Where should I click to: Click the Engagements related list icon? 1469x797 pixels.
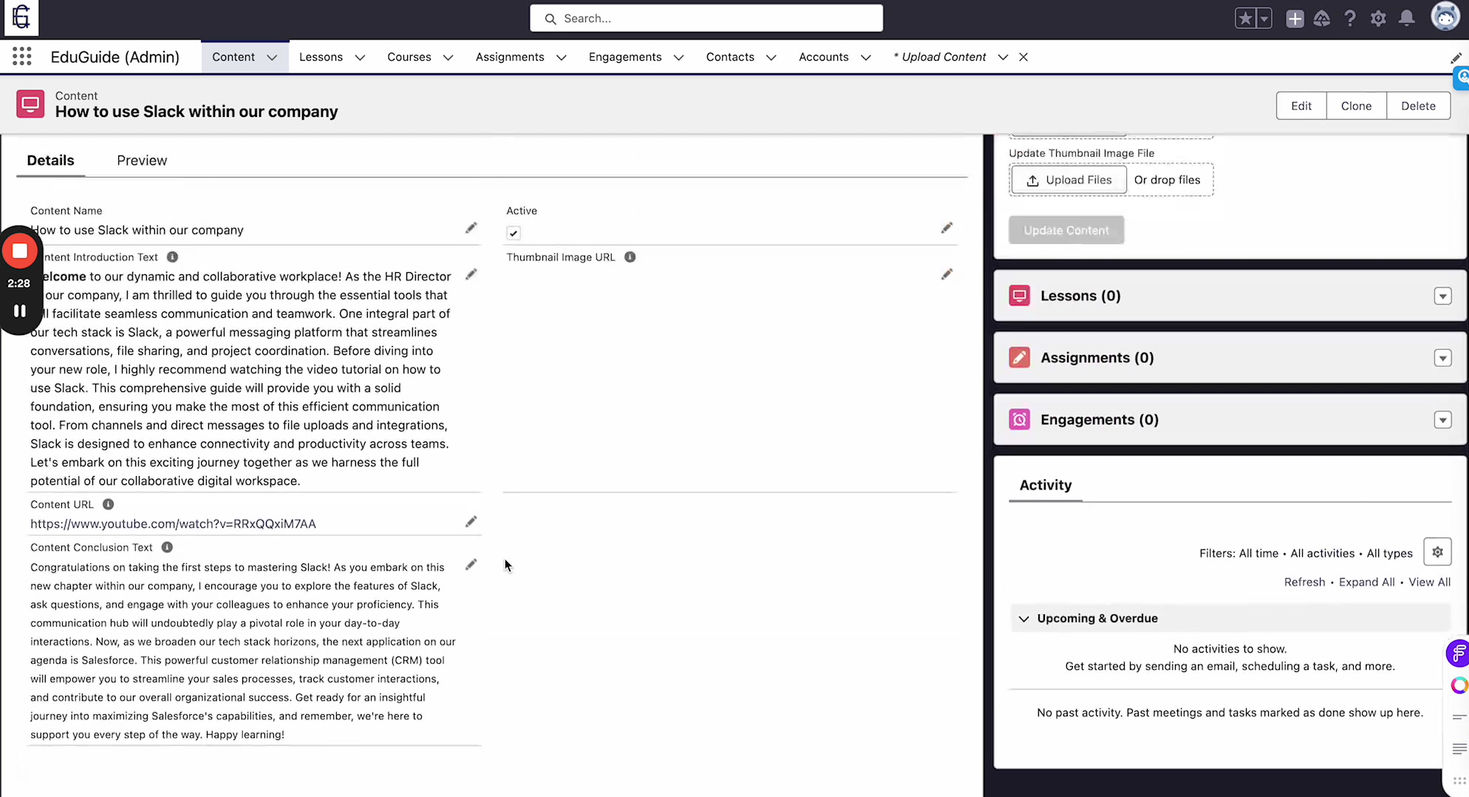1019,420
